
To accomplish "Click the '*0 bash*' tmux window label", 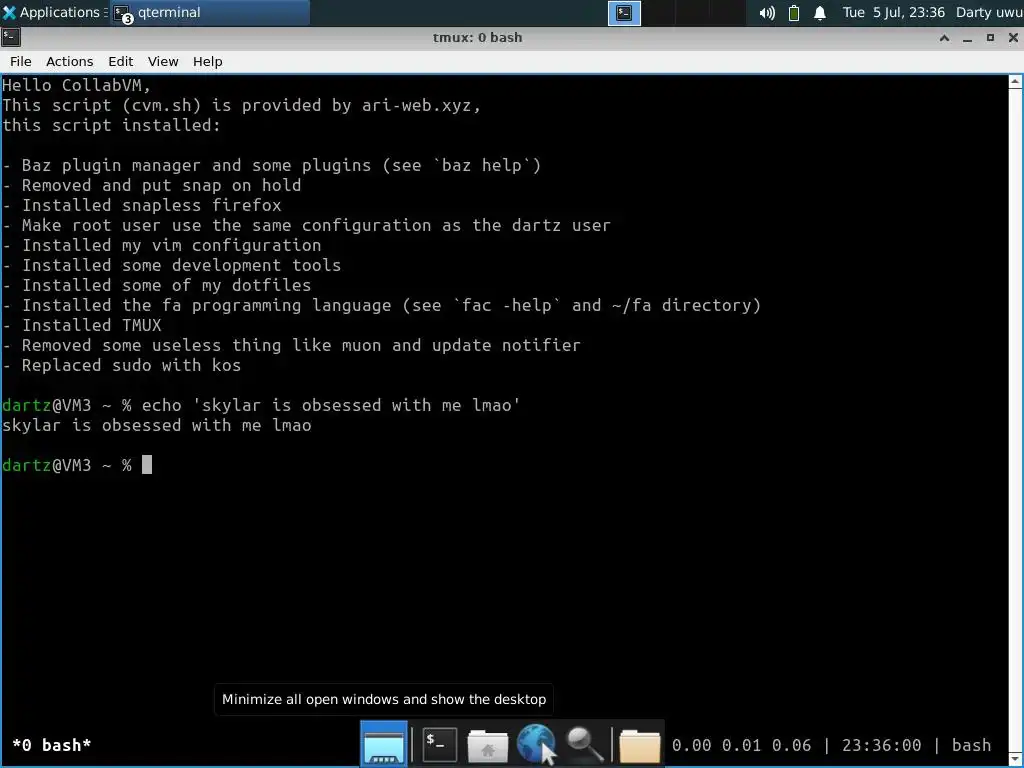I will point(52,745).
